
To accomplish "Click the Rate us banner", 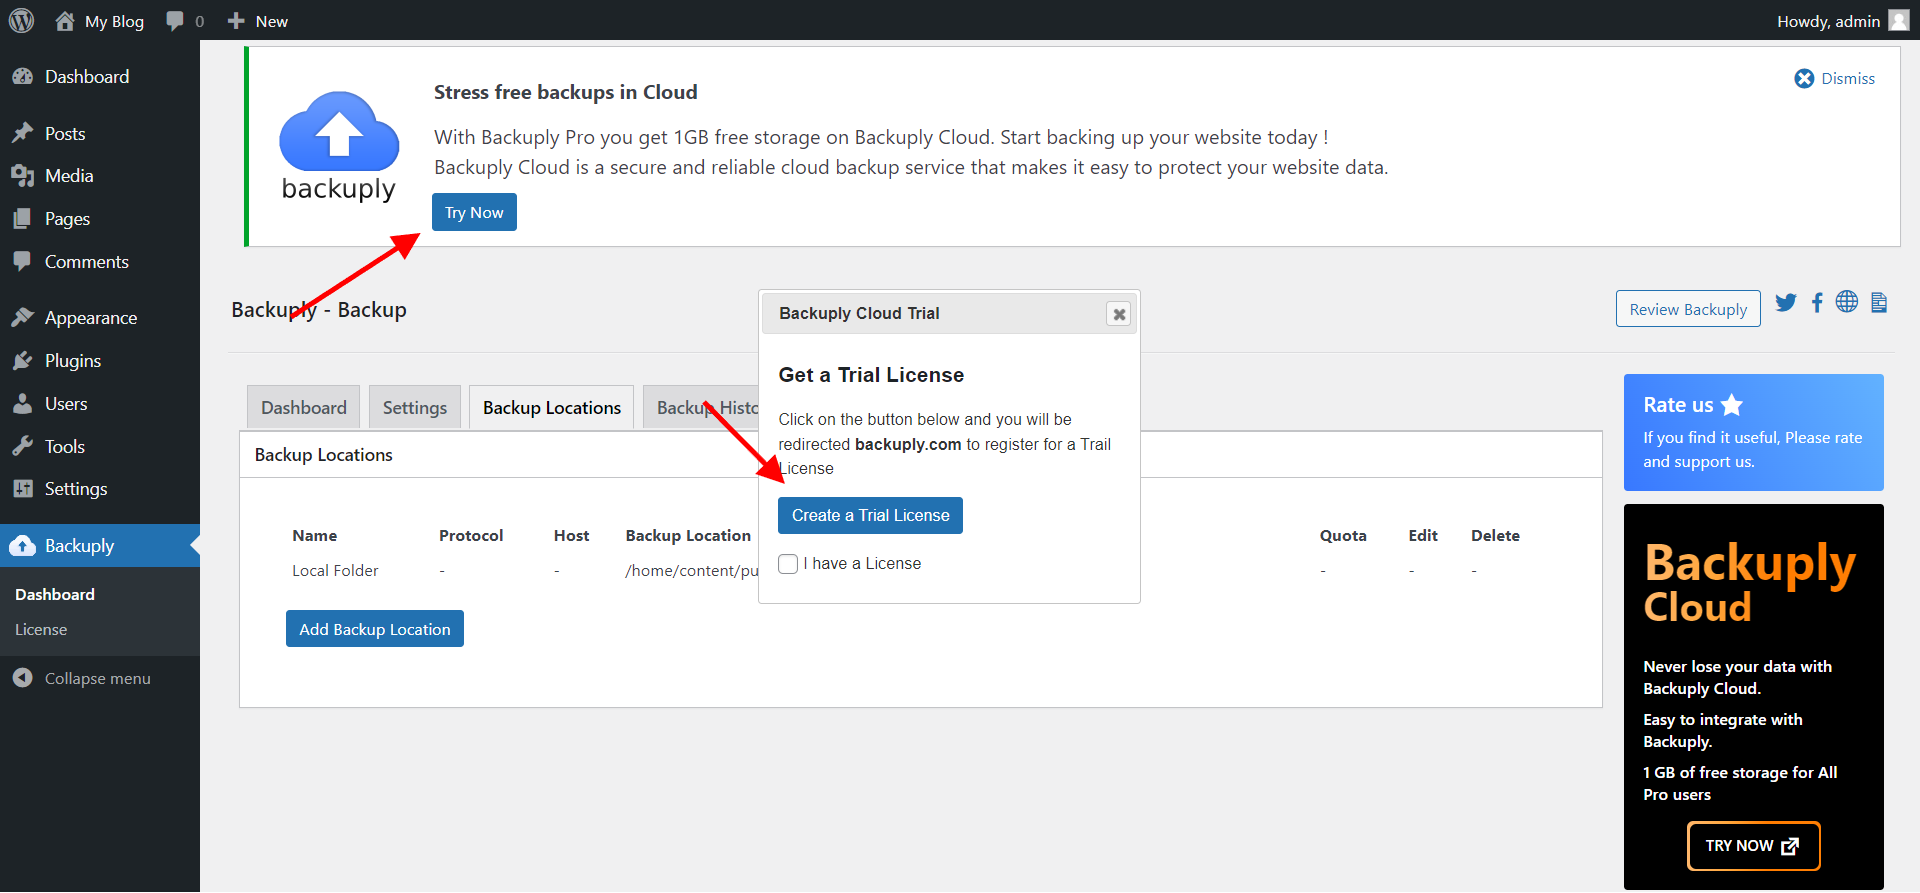I will pyautogui.click(x=1753, y=432).
